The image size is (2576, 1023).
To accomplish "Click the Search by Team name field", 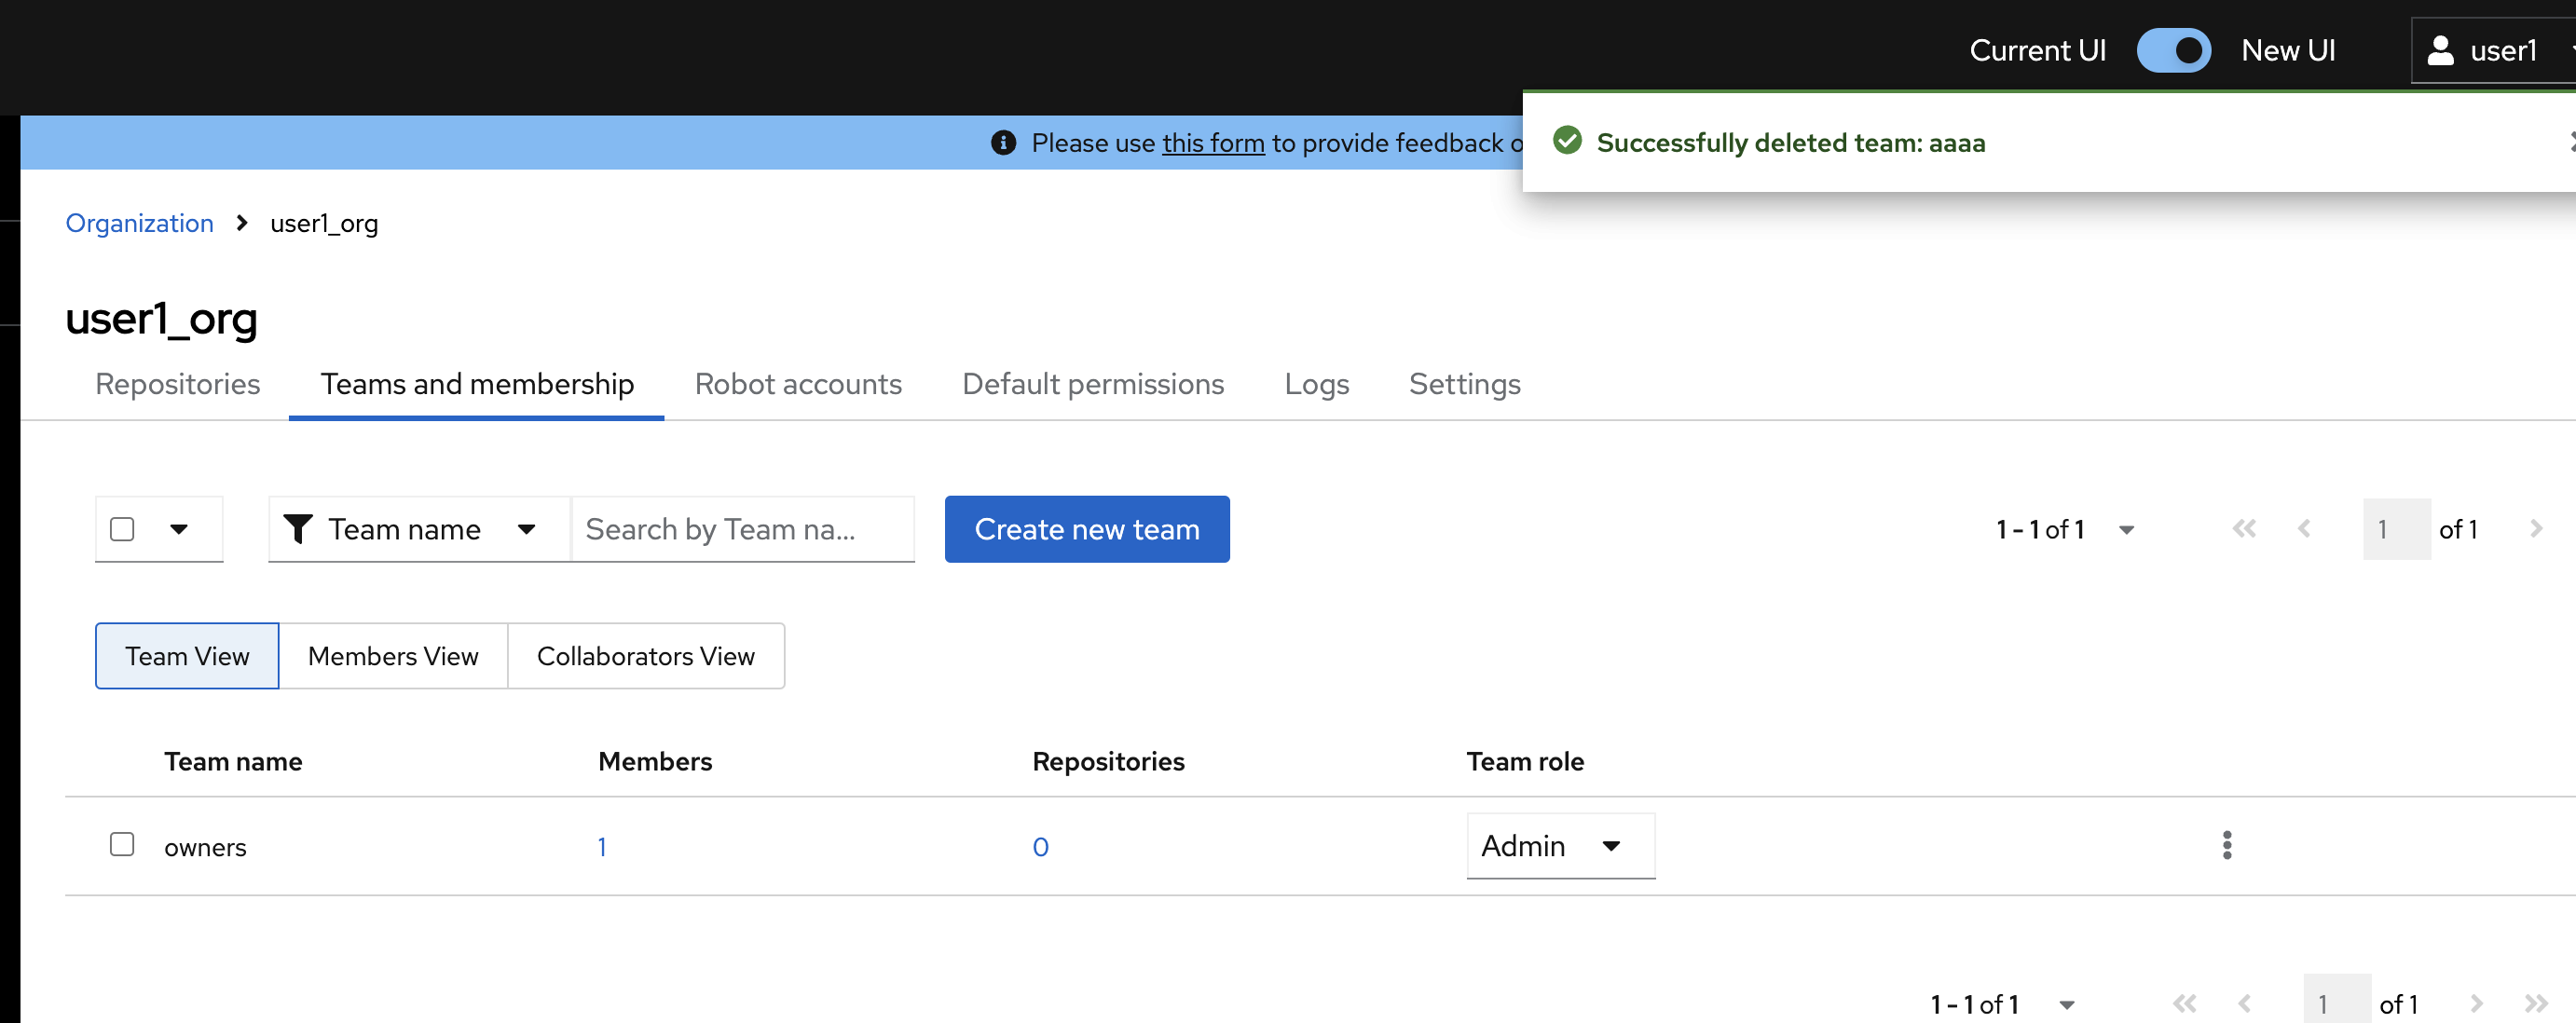I will tap(741, 529).
